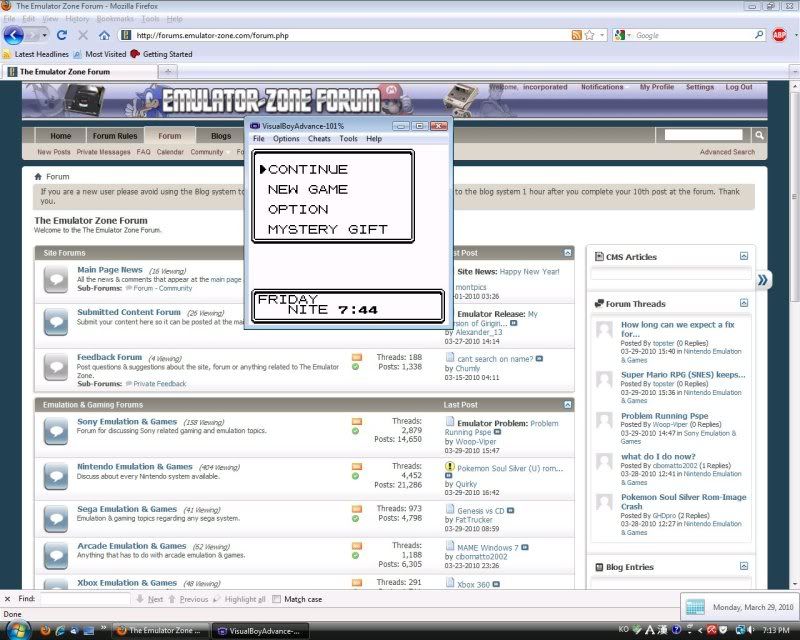Click the RSS feed icon in address bar

tap(577, 35)
